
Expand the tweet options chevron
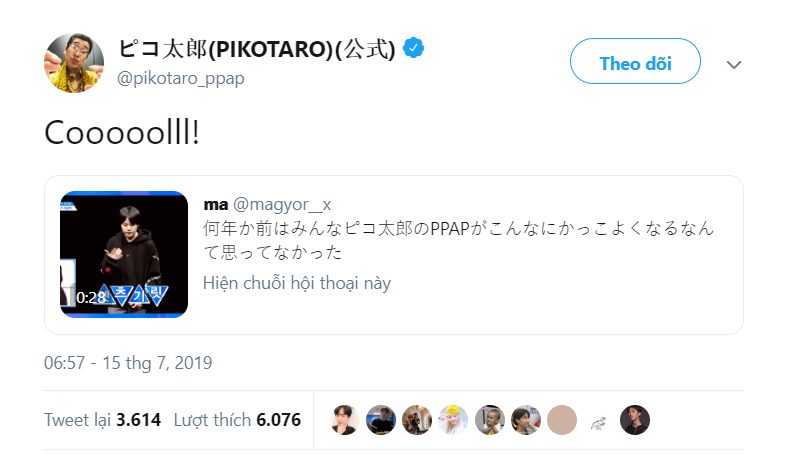(x=734, y=65)
